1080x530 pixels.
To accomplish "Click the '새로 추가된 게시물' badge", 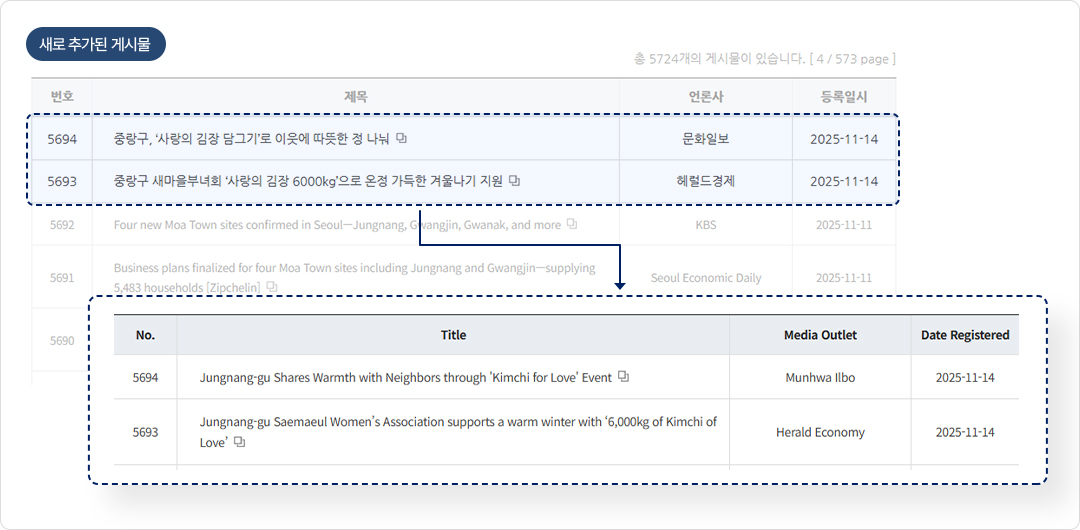I will tap(96, 44).
